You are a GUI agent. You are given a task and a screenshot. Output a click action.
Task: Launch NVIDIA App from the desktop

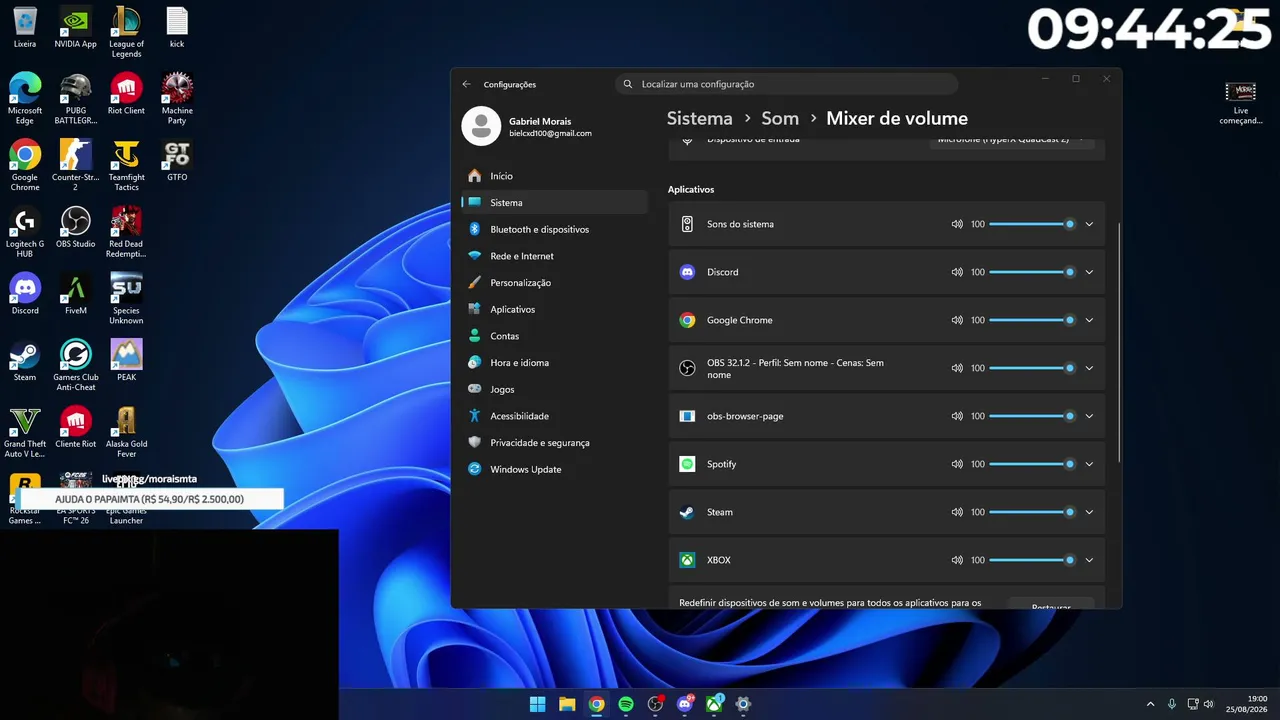(x=76, y=28)
